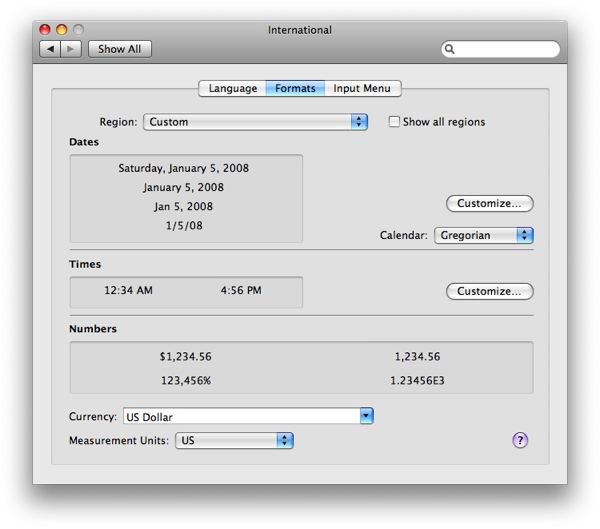600x529 pixels.
Task: Close the International window with the red button
Action: point(45,30)
